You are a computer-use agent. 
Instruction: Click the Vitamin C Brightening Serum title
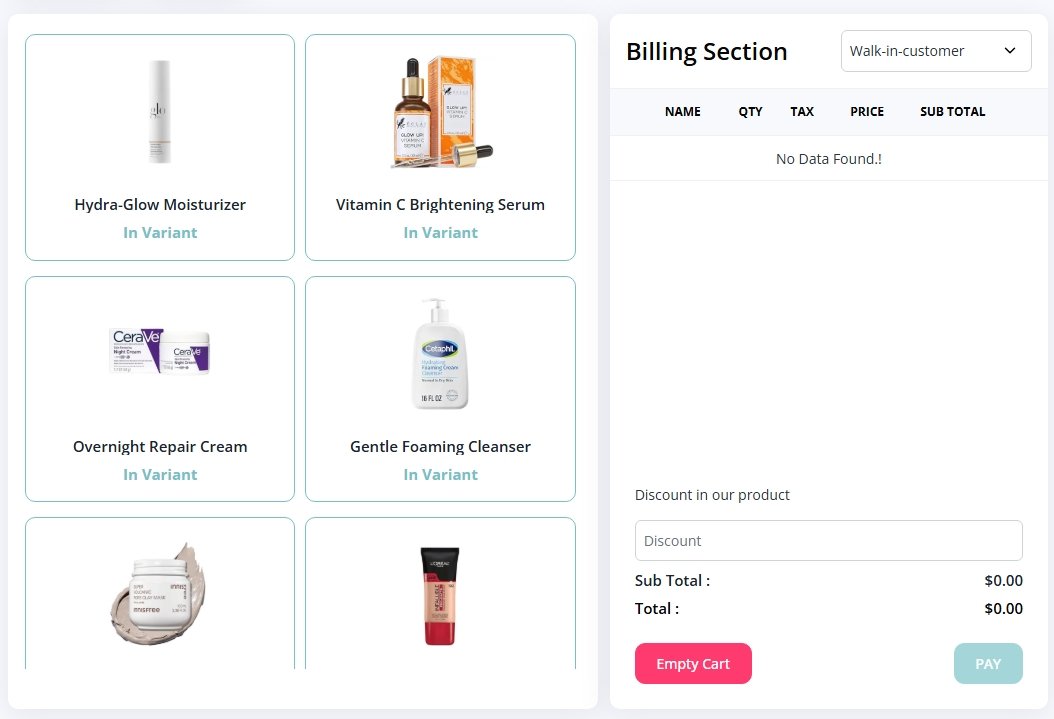point(440,205)
